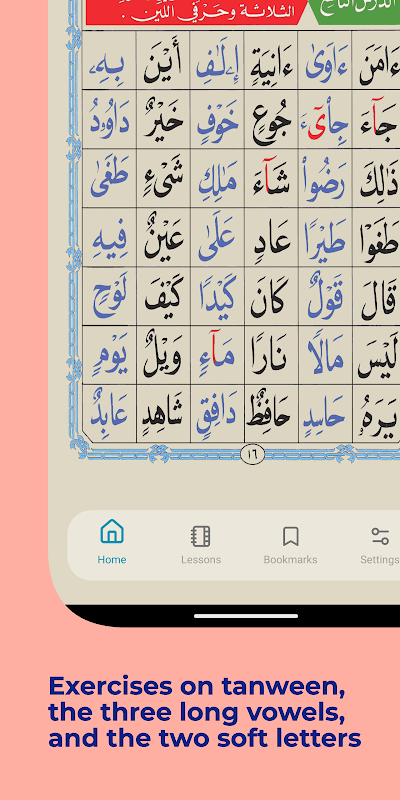This screenshot has width=400, height=800.
Task: Tap the word مَالًا in the table
Action: (326, 356)
